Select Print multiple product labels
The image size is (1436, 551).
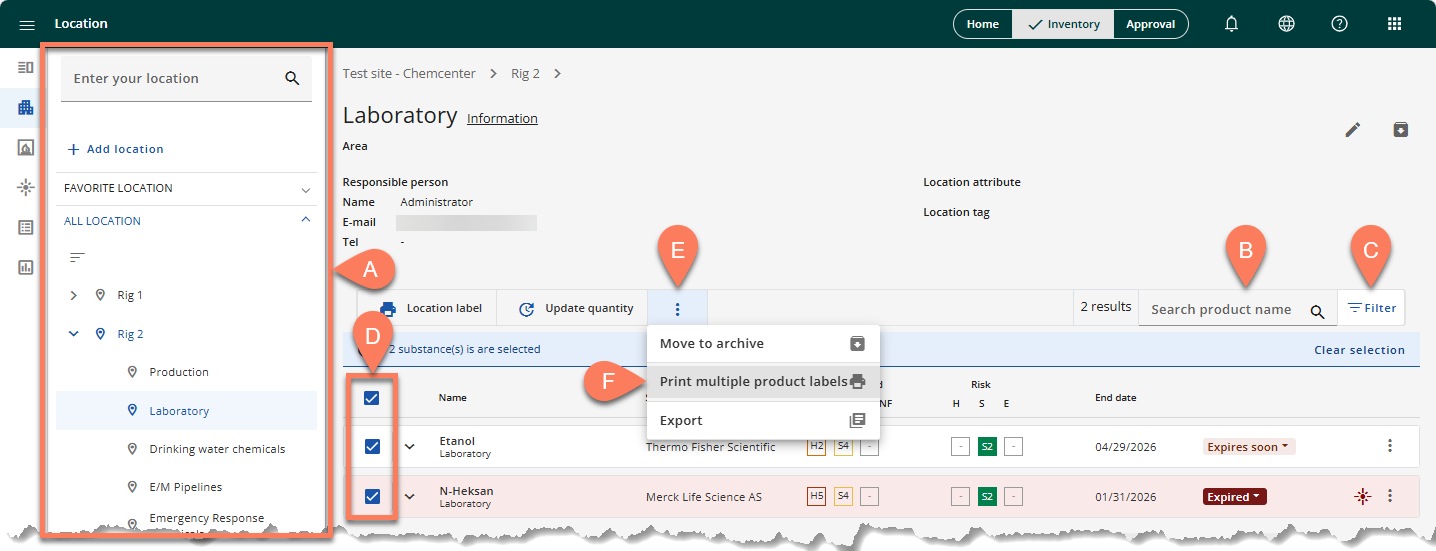[752, 381]
